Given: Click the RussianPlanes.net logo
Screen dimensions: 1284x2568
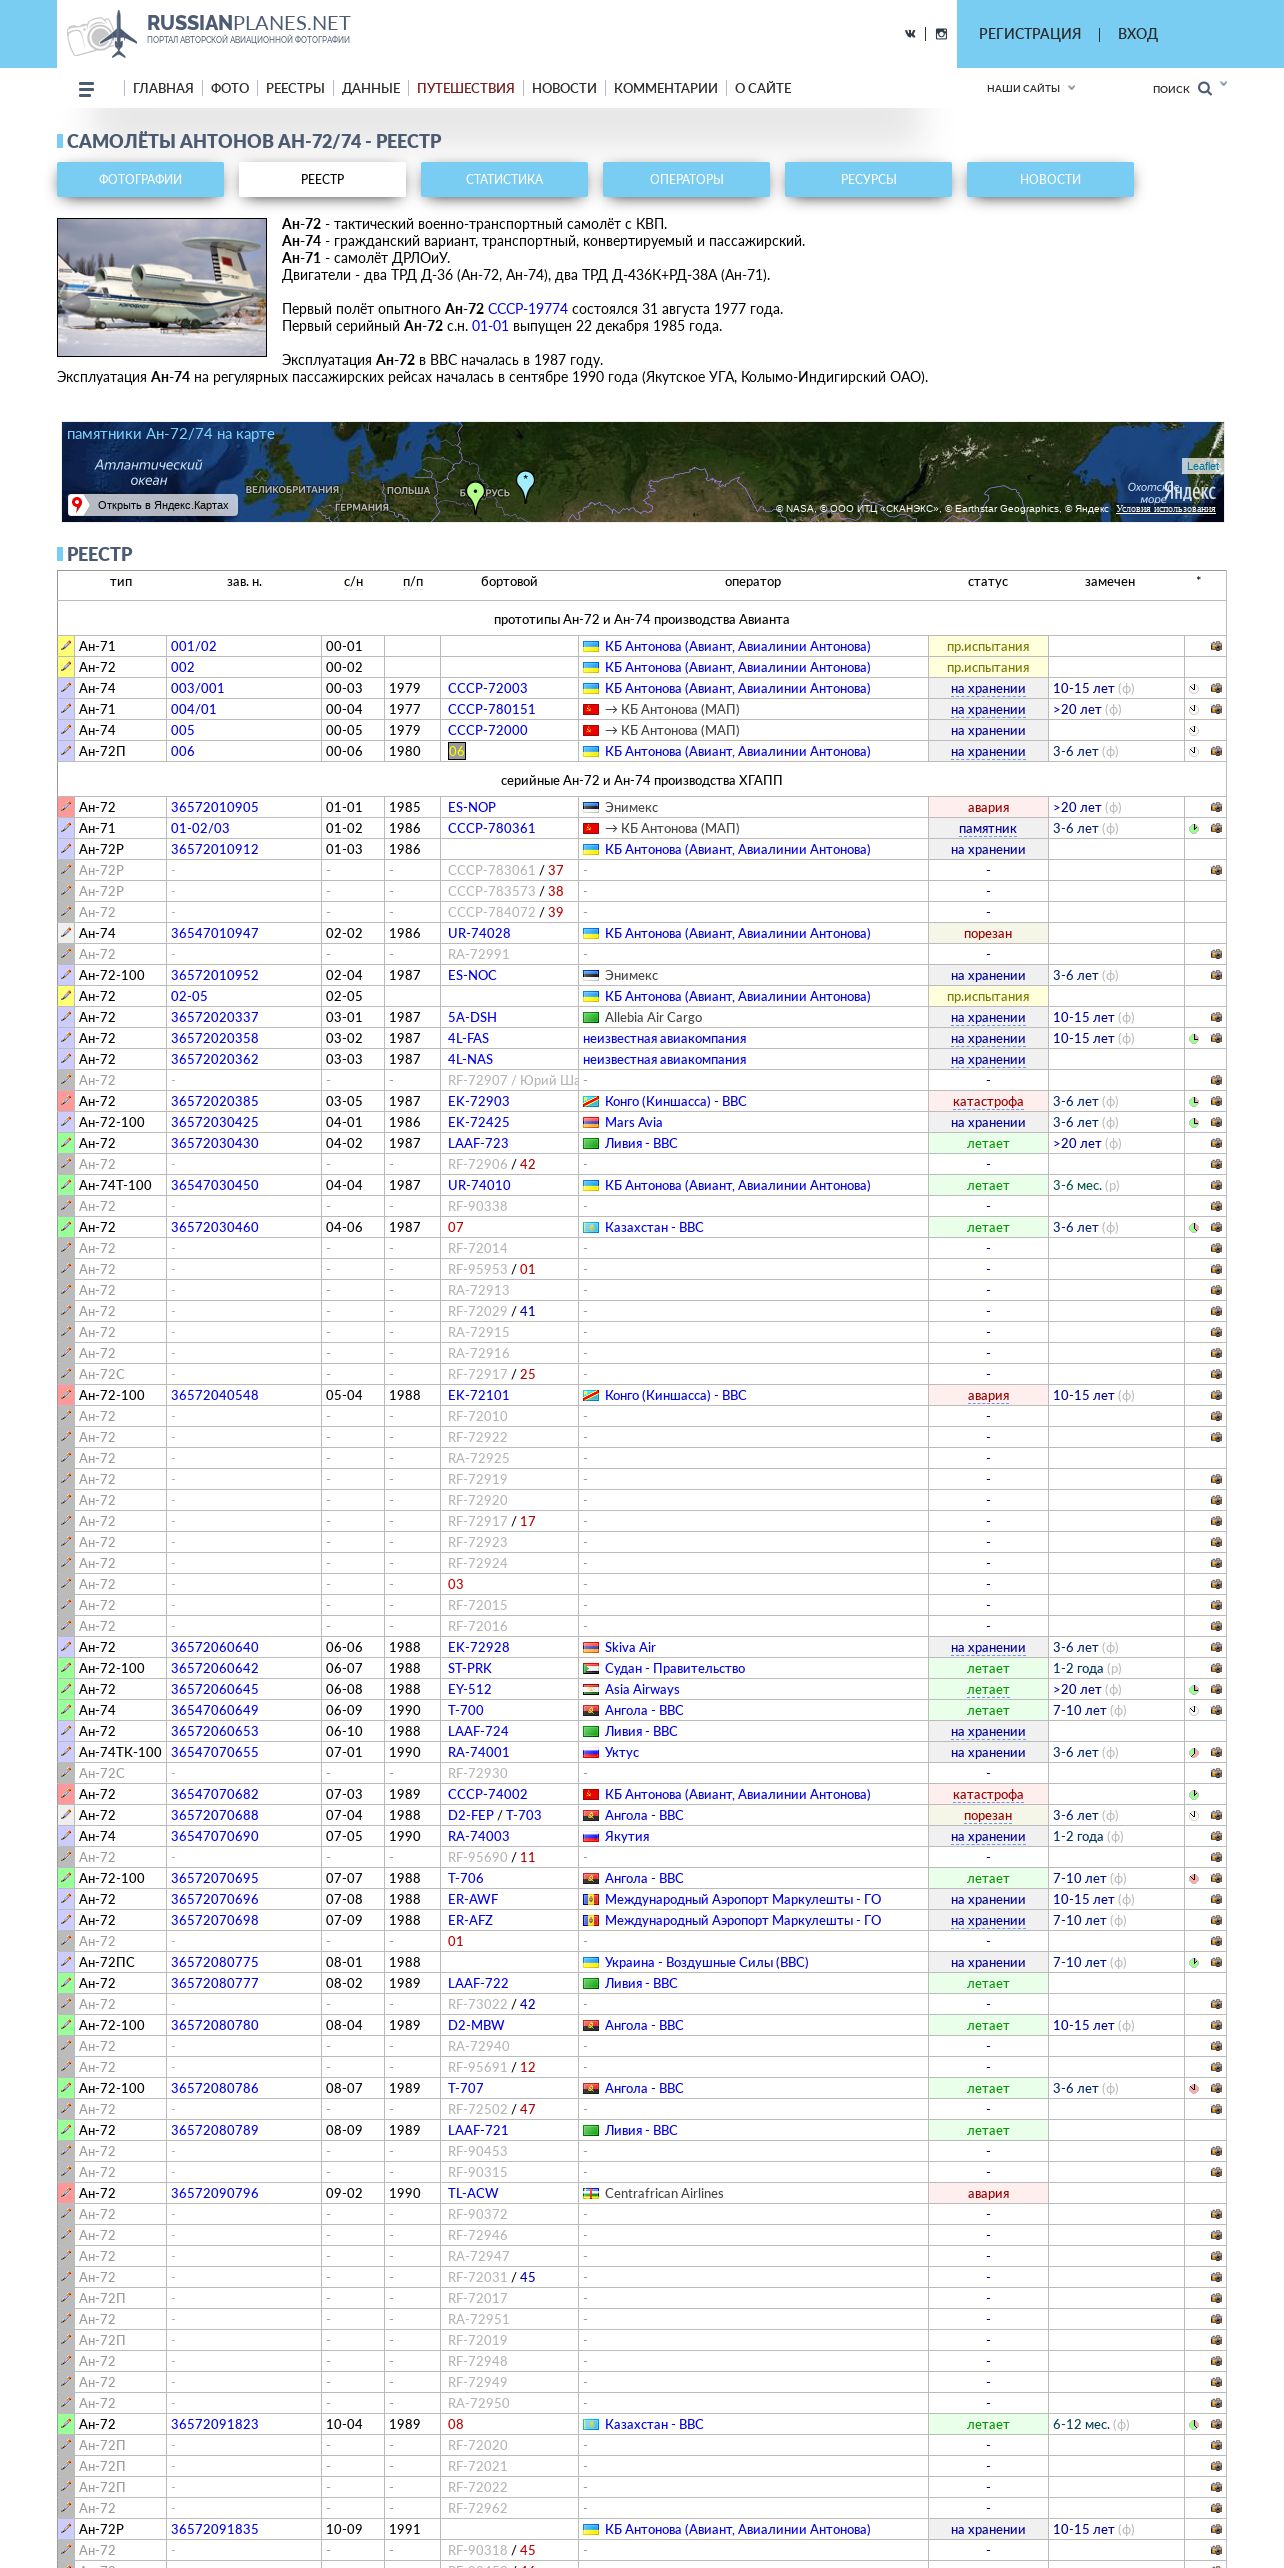Looking at the screenshot, I should tap(208, 33).
